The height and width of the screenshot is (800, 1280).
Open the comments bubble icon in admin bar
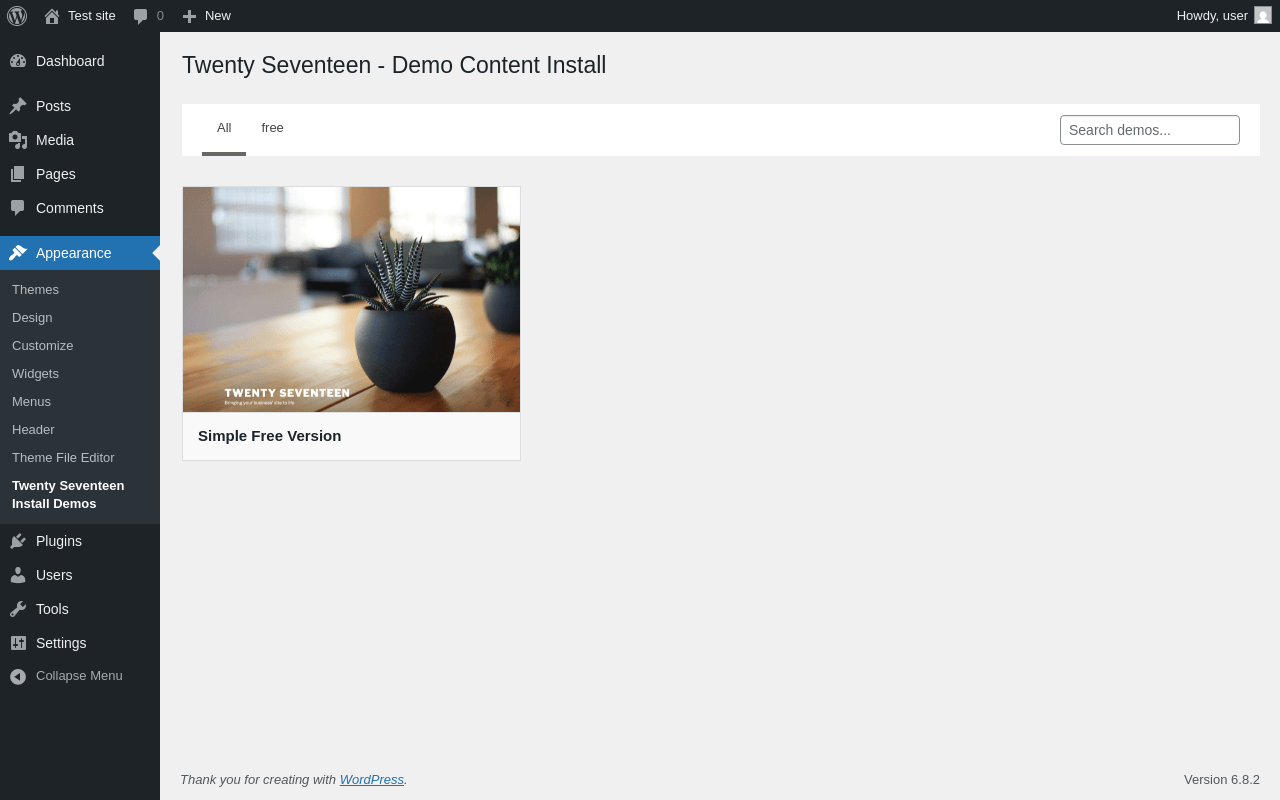(x=141, y=16)
